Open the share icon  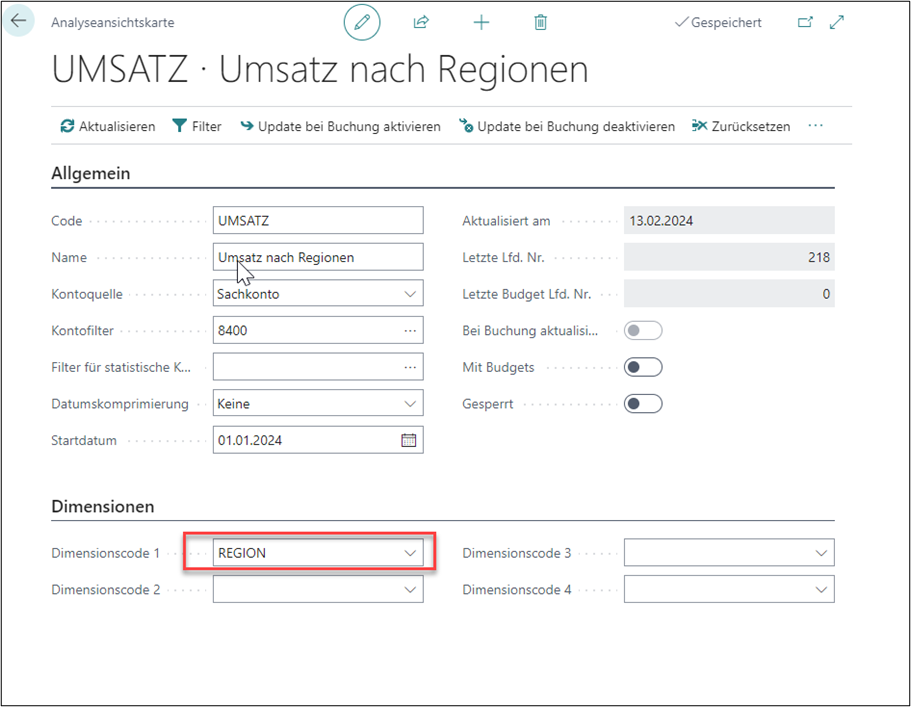[x=421, y=22]
